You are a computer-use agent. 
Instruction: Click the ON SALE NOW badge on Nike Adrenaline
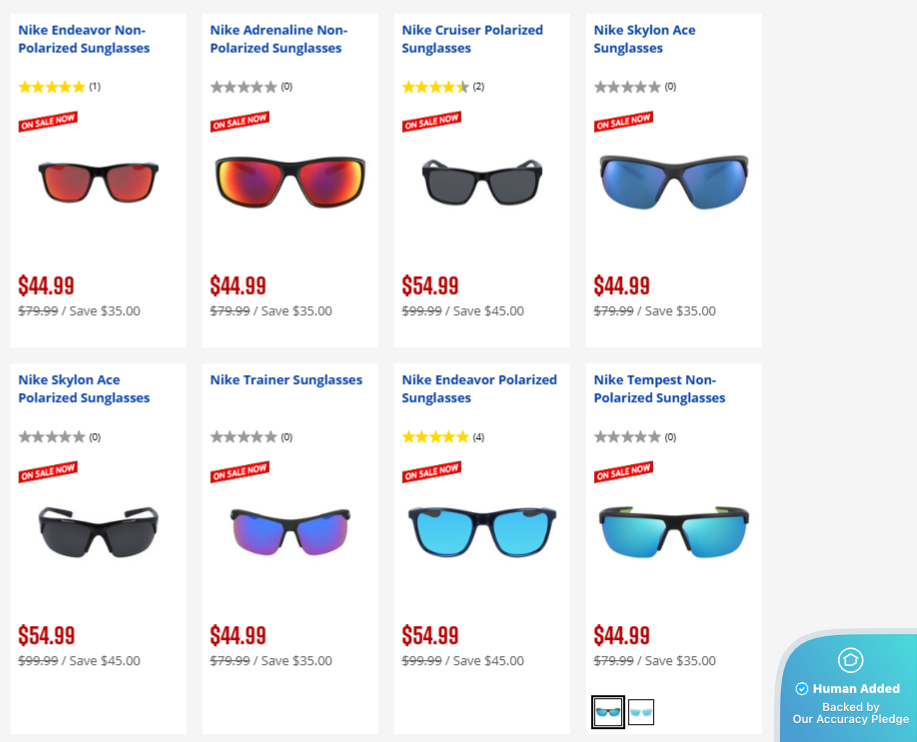tap(239, 120)
